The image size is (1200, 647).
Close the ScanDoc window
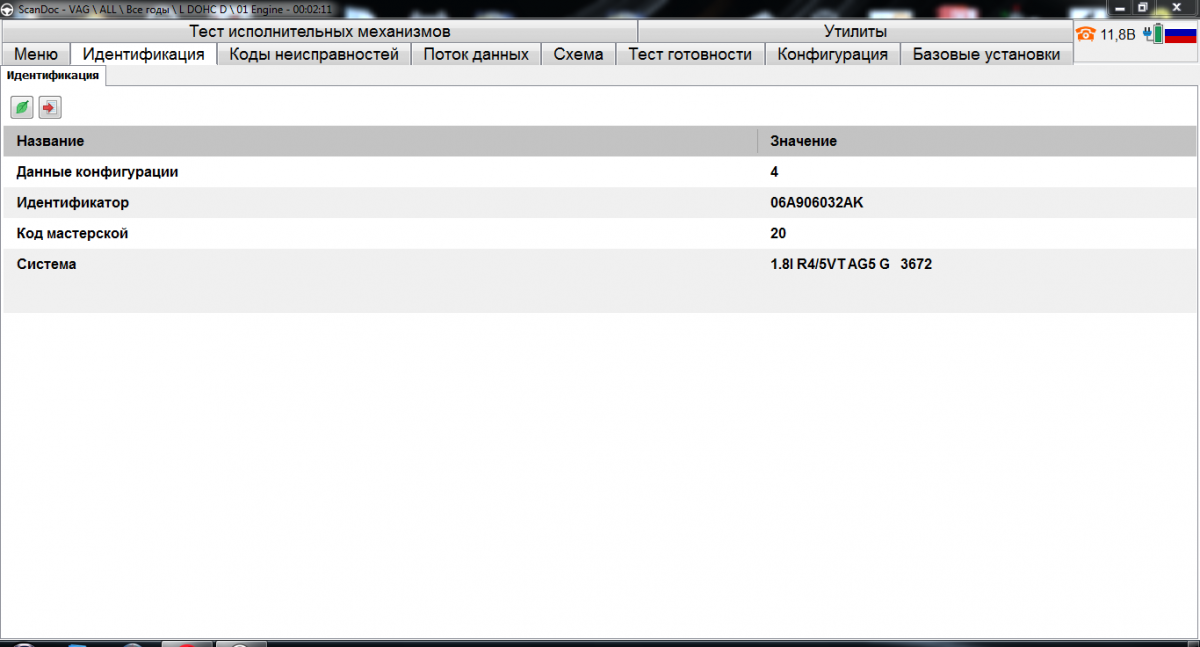1177,7
